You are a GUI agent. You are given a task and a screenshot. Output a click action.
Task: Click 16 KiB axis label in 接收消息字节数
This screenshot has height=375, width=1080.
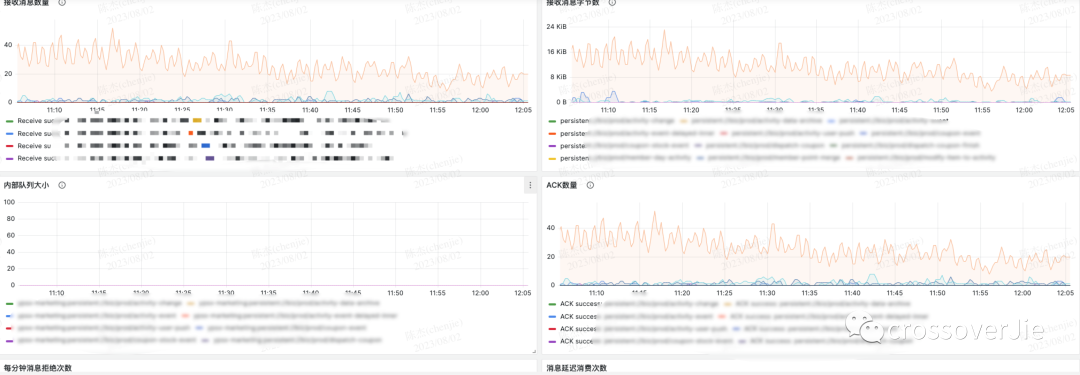(557, 52)
